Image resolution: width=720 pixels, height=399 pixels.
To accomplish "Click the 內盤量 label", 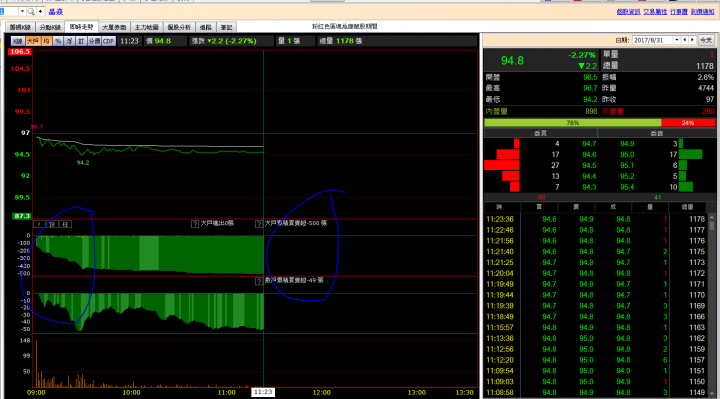I will (496, 111).
